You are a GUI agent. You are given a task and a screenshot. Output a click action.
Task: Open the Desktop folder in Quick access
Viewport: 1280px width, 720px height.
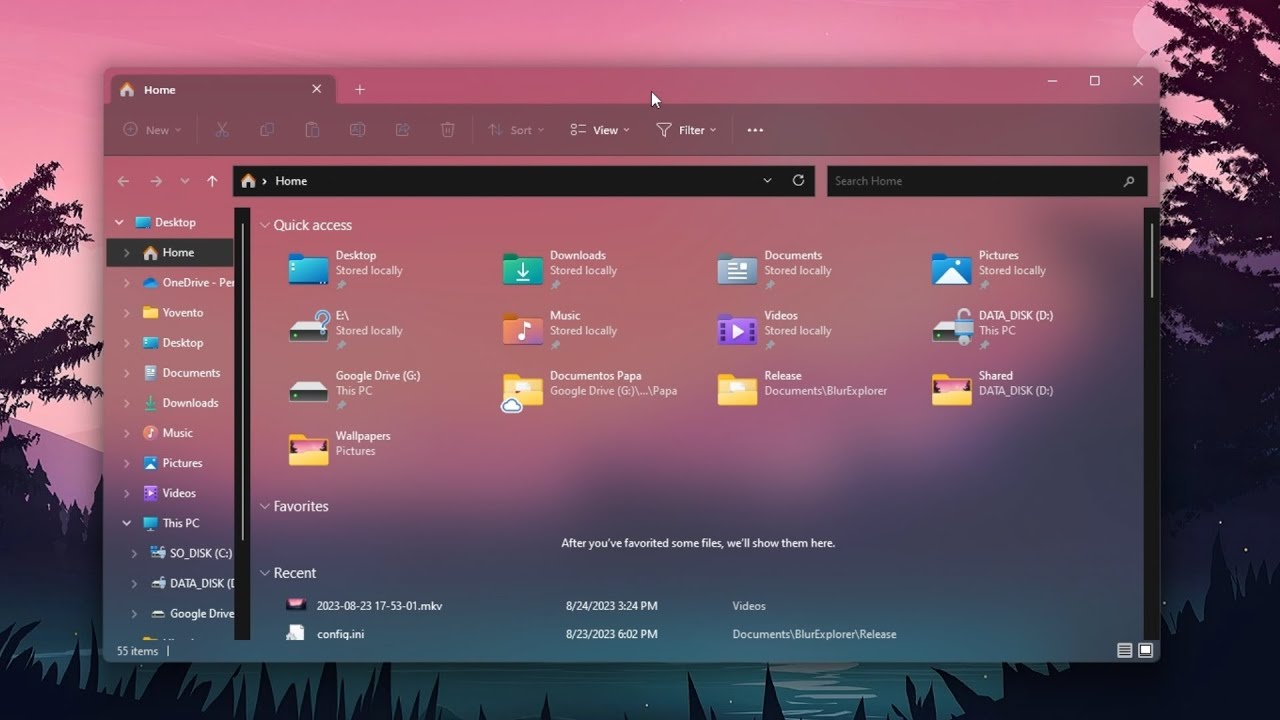tap(346, 270)
